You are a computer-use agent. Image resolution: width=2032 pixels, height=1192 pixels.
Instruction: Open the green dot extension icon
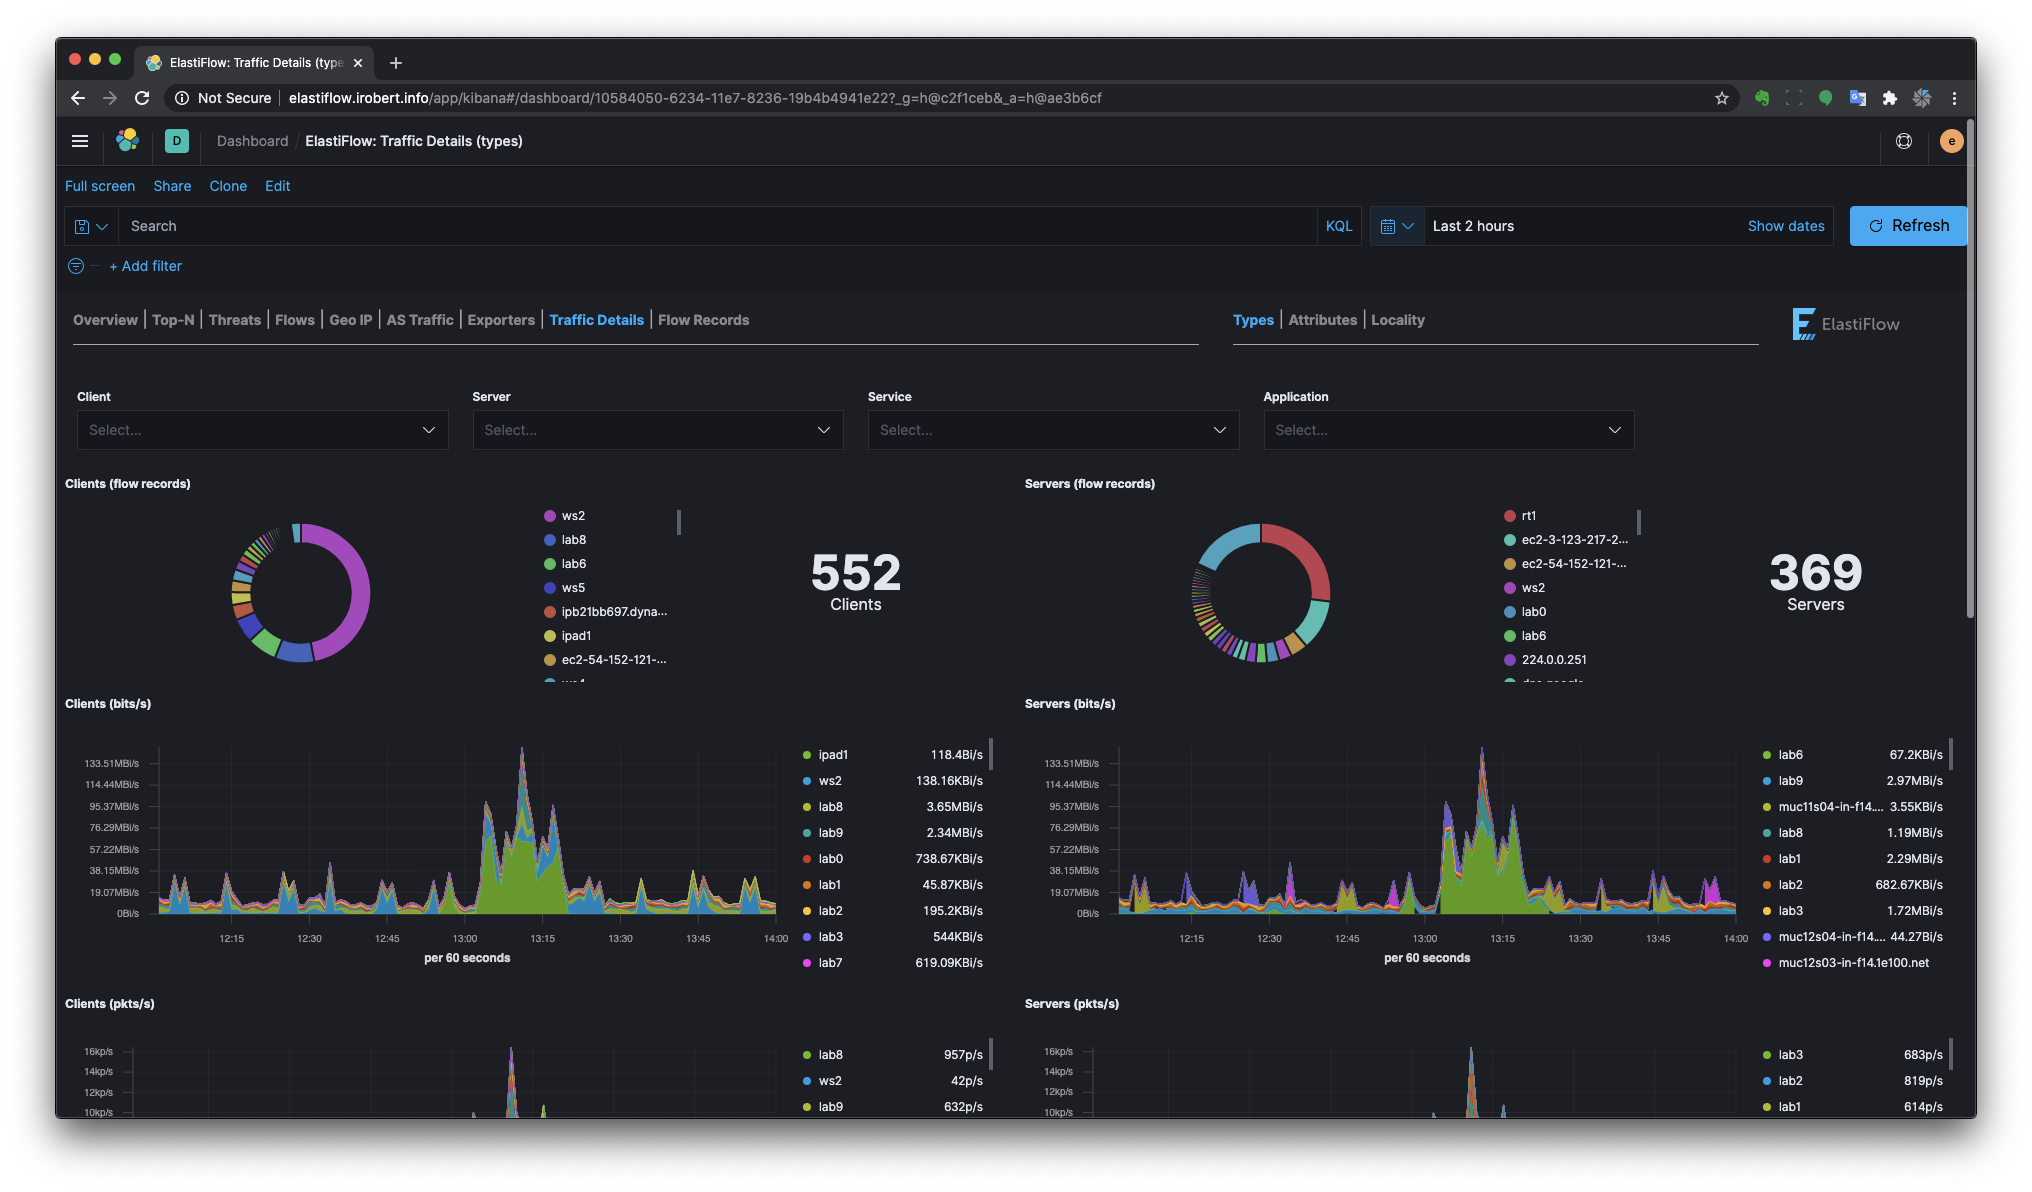coord(1826,98)
